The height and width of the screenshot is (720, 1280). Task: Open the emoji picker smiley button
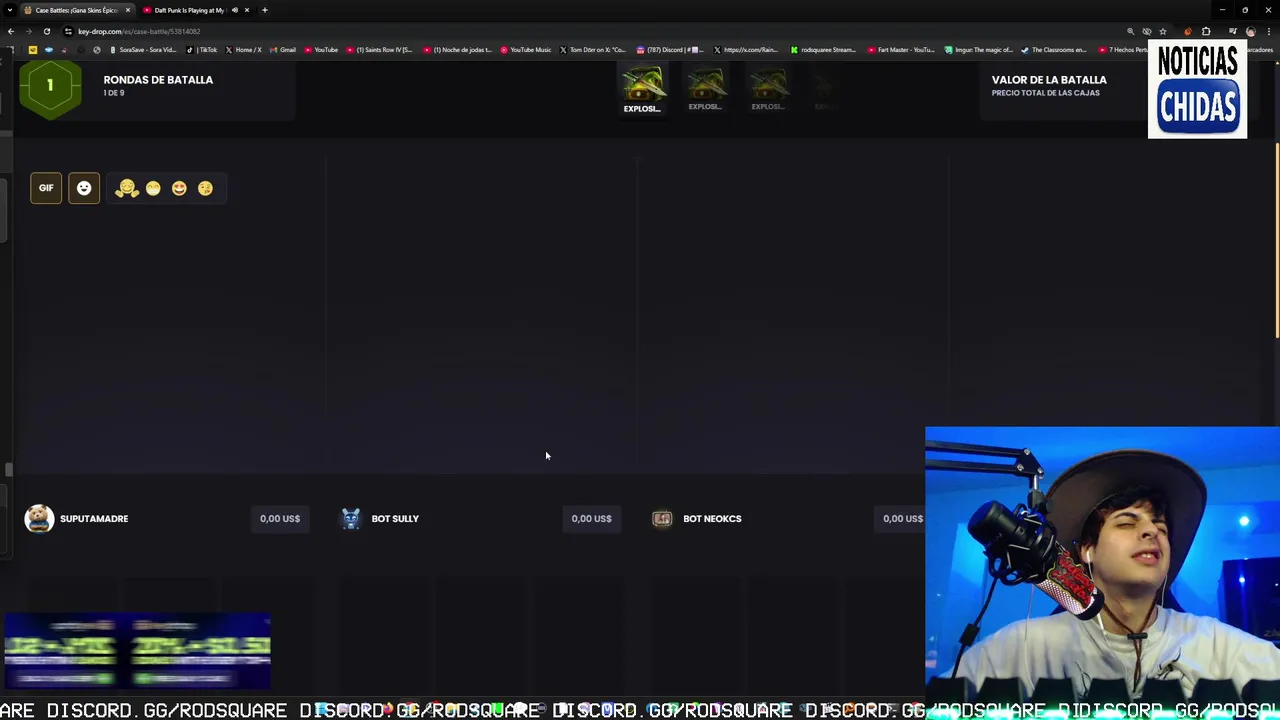click(84, 188)
